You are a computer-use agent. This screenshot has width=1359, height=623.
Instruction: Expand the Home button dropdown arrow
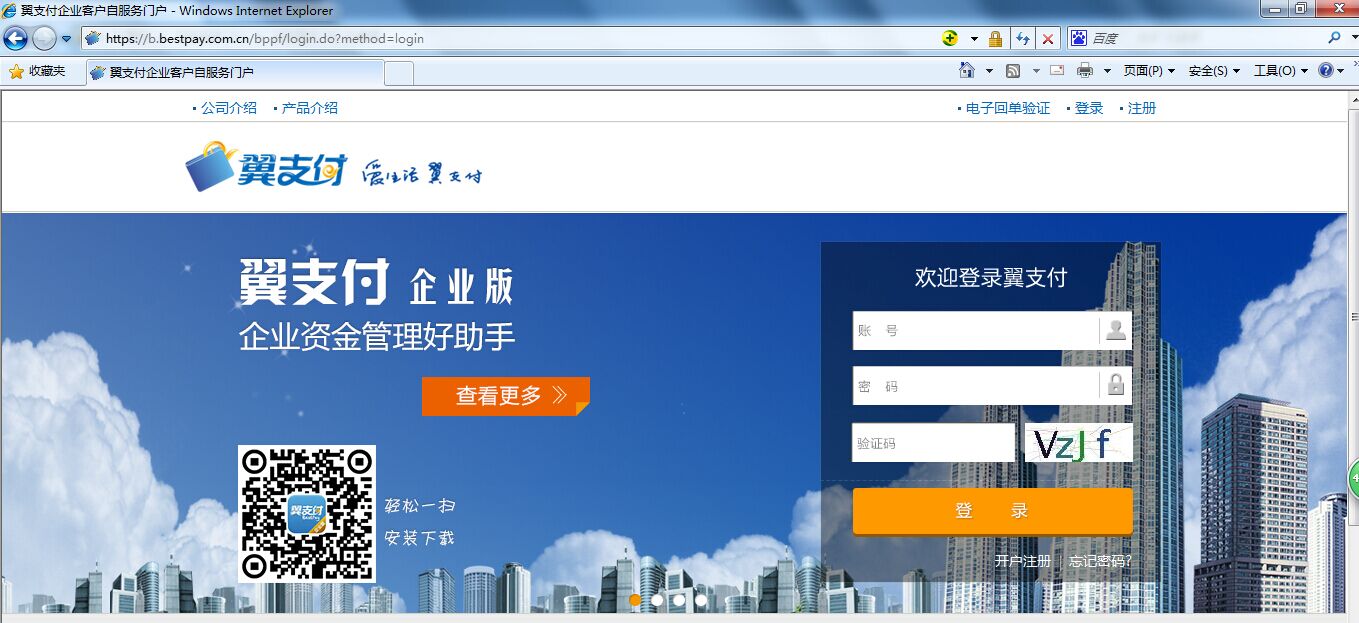coord(989,71)
